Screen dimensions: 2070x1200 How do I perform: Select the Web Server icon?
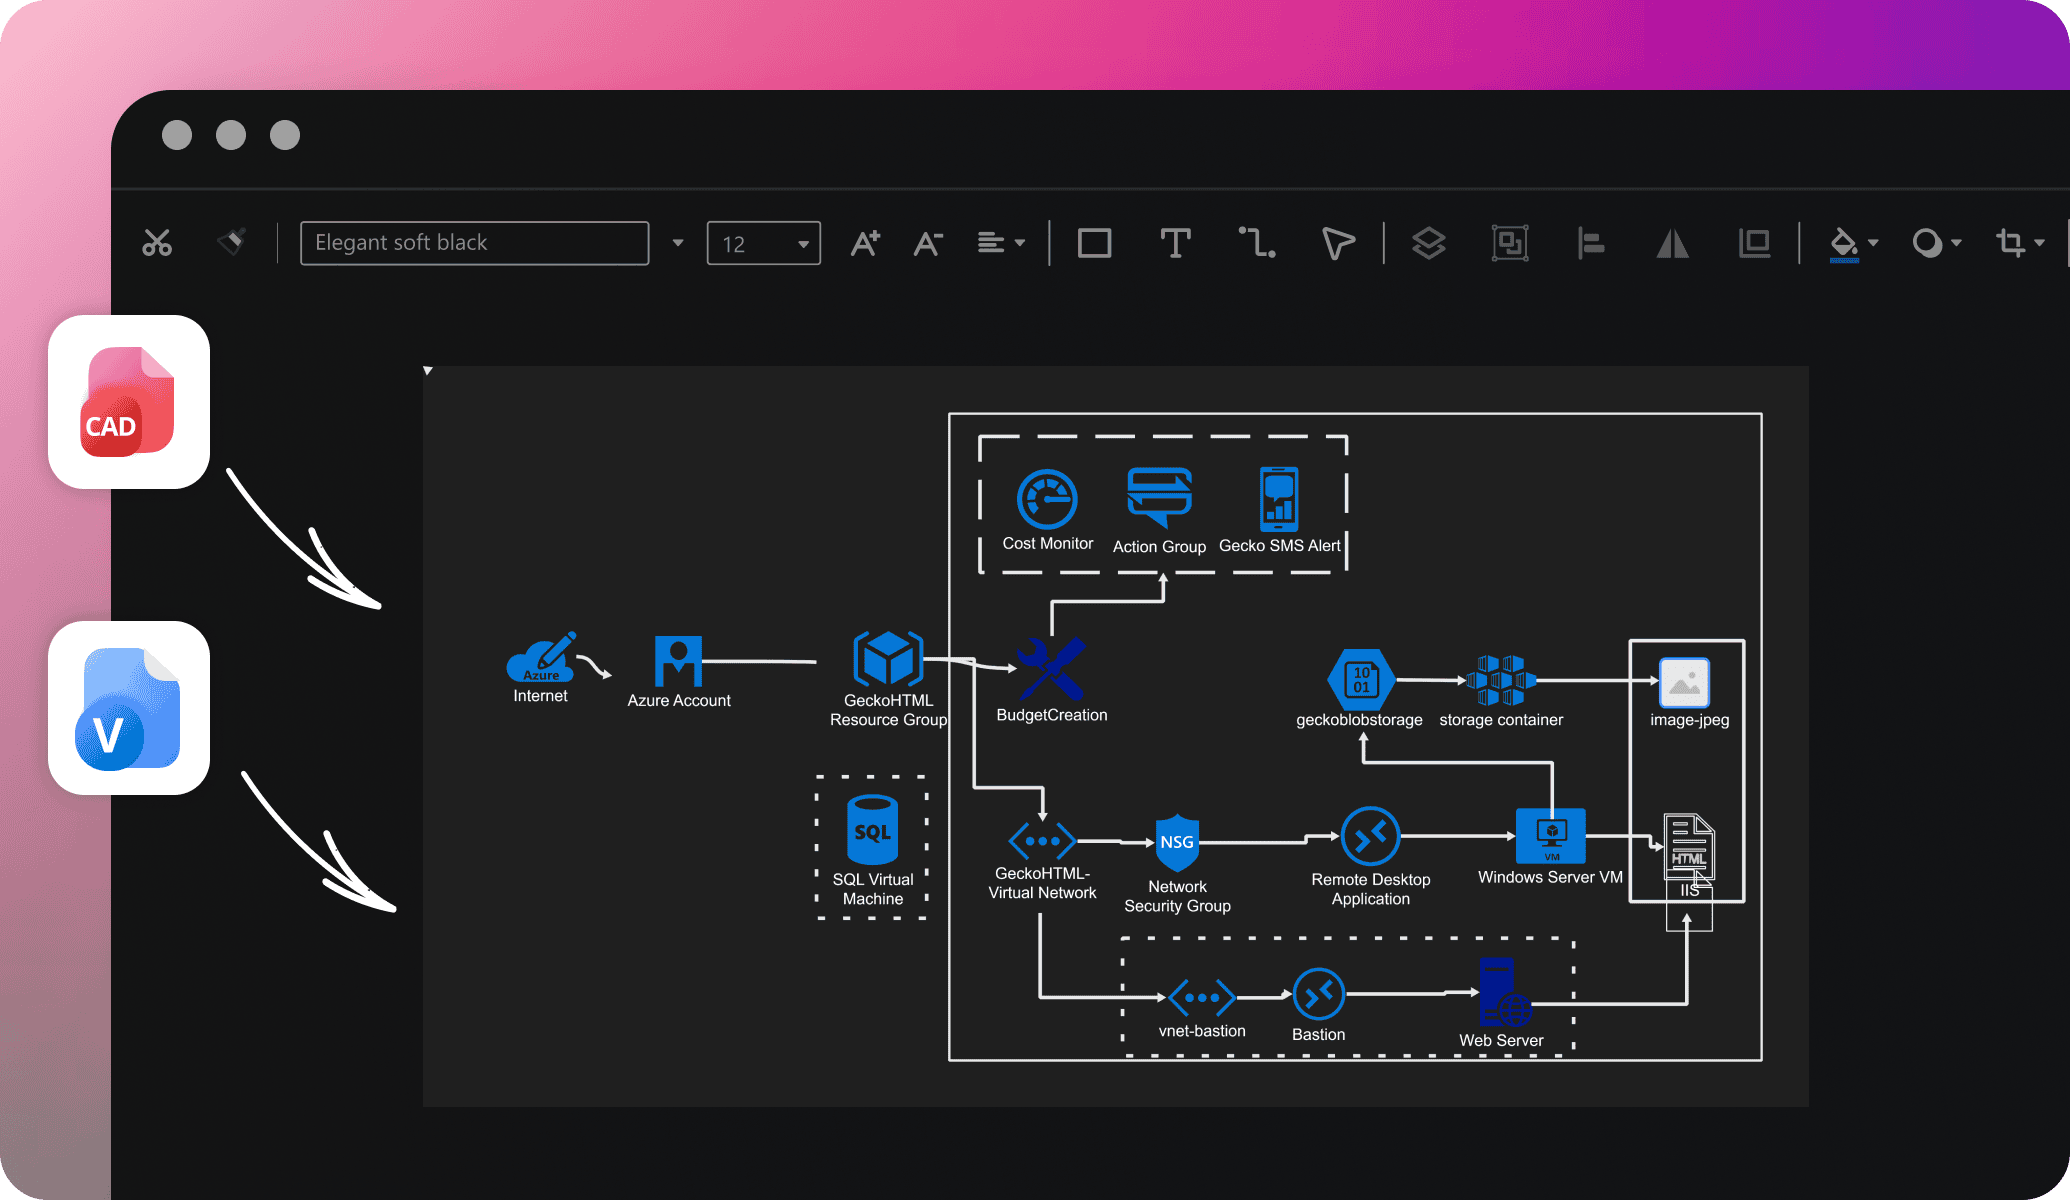(x=1503, y=993)
